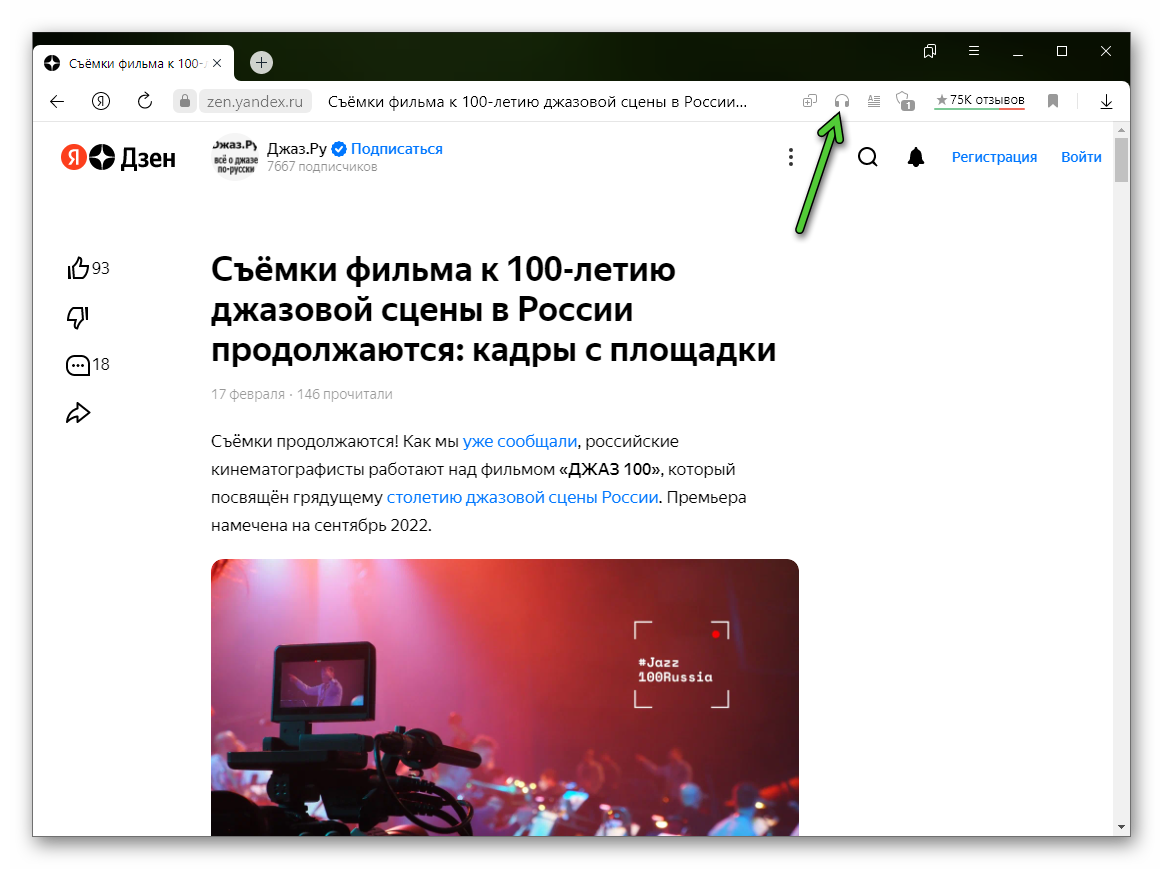This screenshot has width=1163, height=869.
Task: Click the headphones read-aloud icon
Action: click(842, 101)
